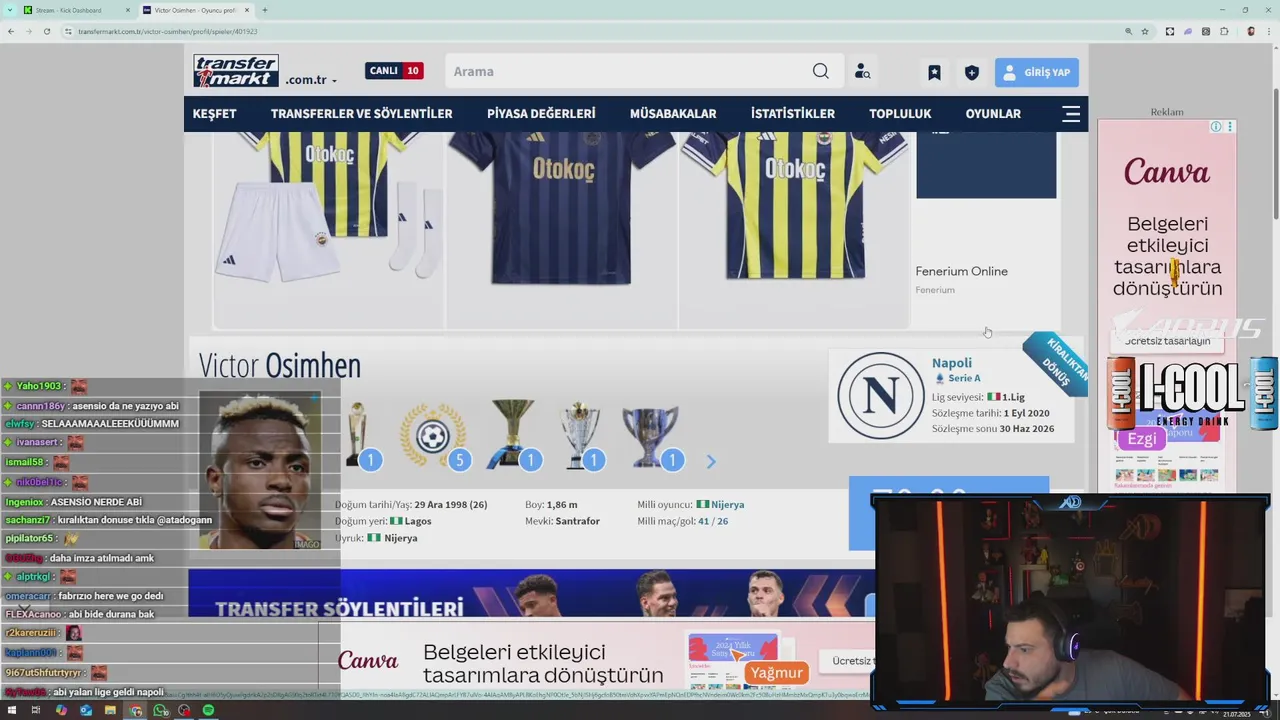Click the zoom magnifier in address bar

[1129, 31]
